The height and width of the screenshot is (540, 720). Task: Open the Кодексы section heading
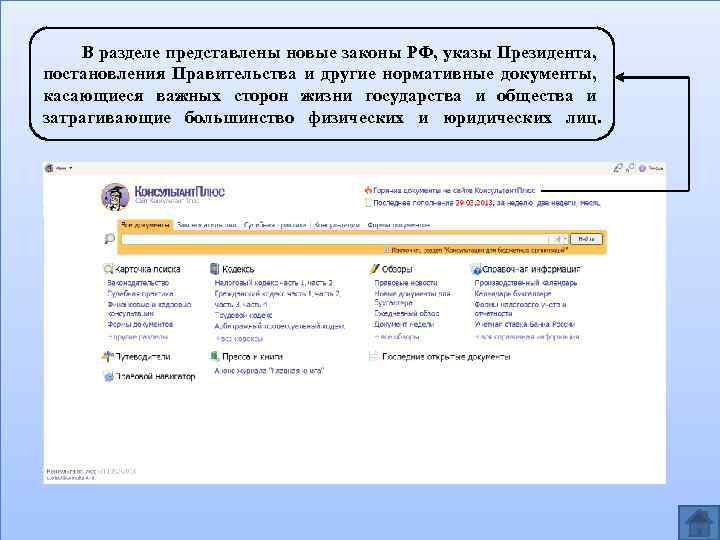(x=238, y=269)
